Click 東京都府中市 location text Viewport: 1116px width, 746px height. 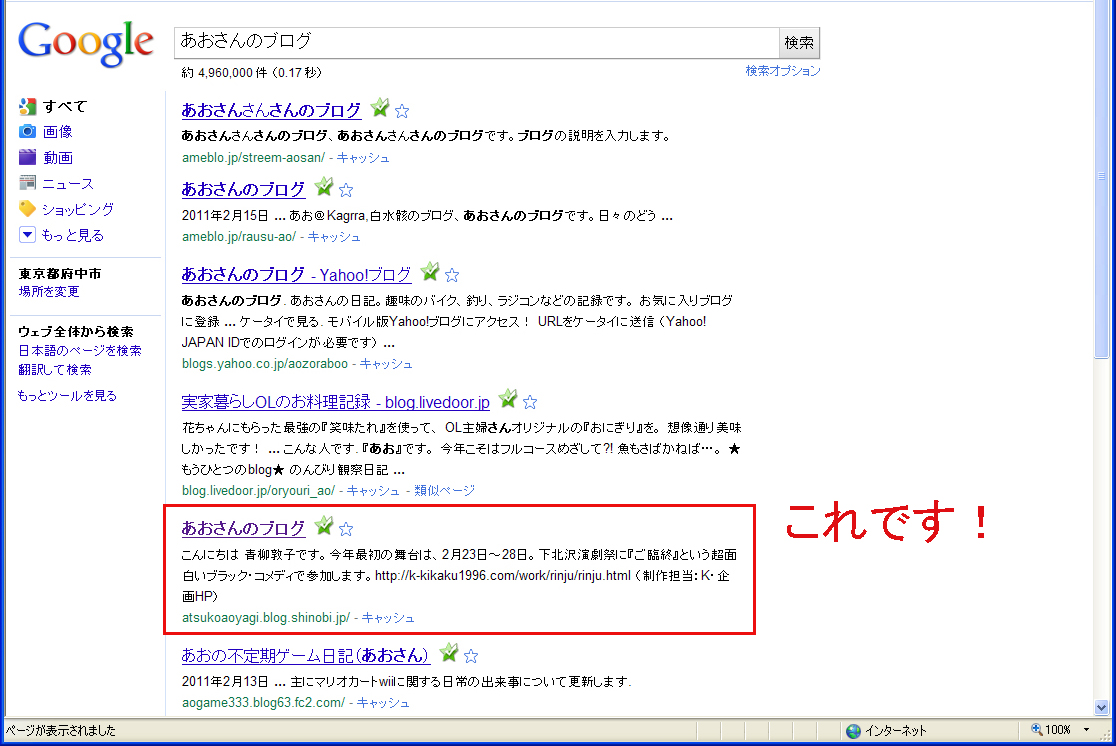coord(60,273)
